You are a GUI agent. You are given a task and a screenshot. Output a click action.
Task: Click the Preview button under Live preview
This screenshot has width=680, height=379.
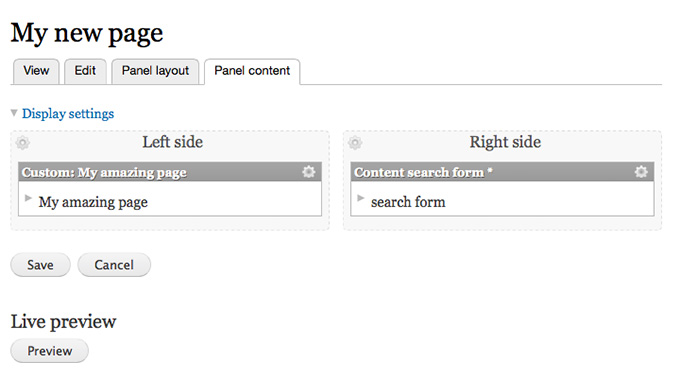click(x=49, y=351)
